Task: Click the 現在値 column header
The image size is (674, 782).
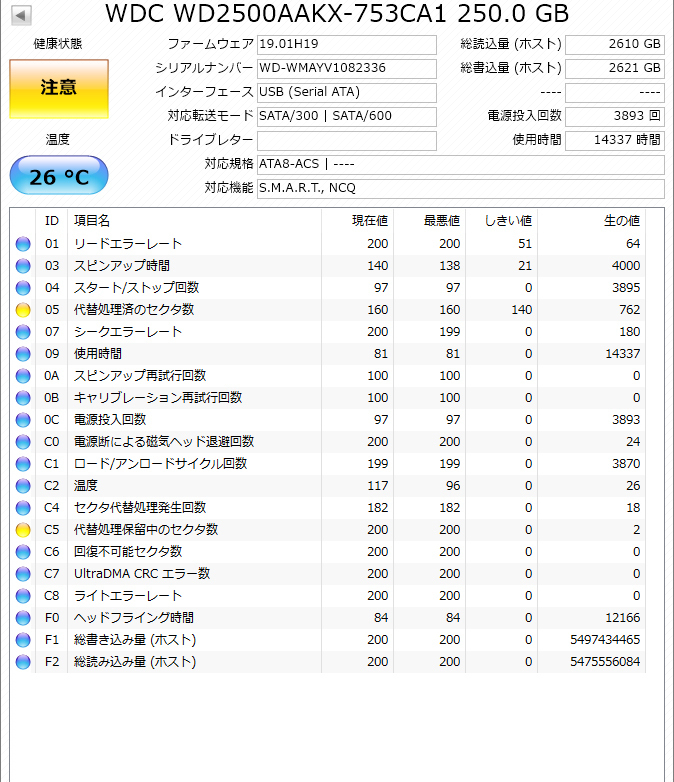Action: click(358, 220)
